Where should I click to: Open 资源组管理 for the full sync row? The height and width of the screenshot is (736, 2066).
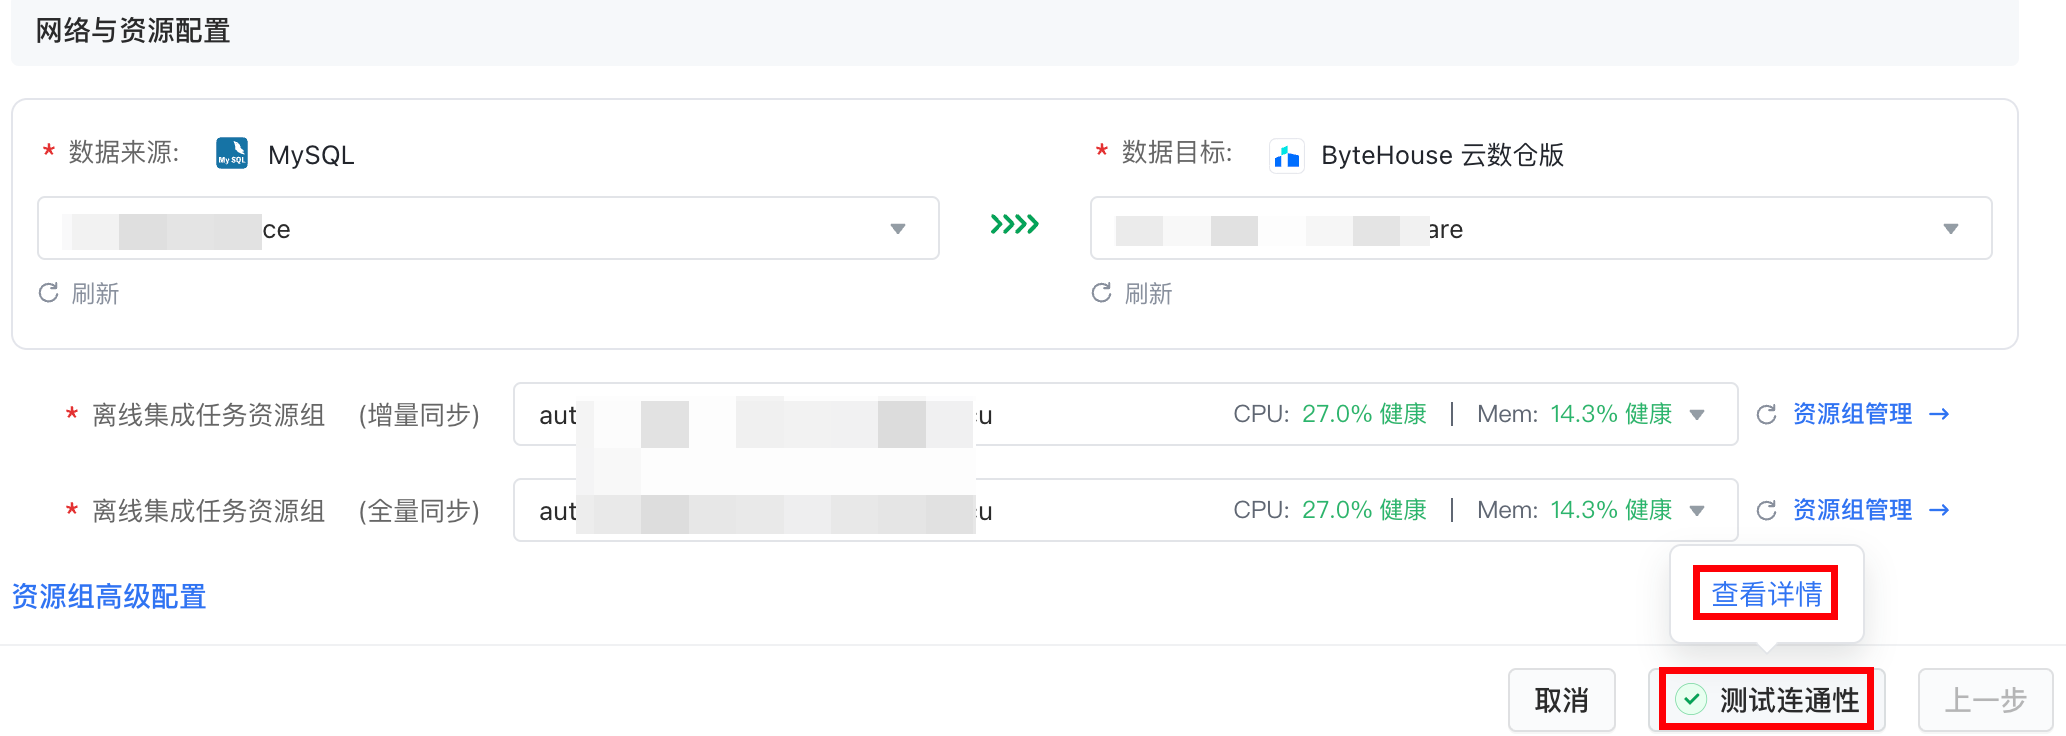click(x=1852, y=510)
